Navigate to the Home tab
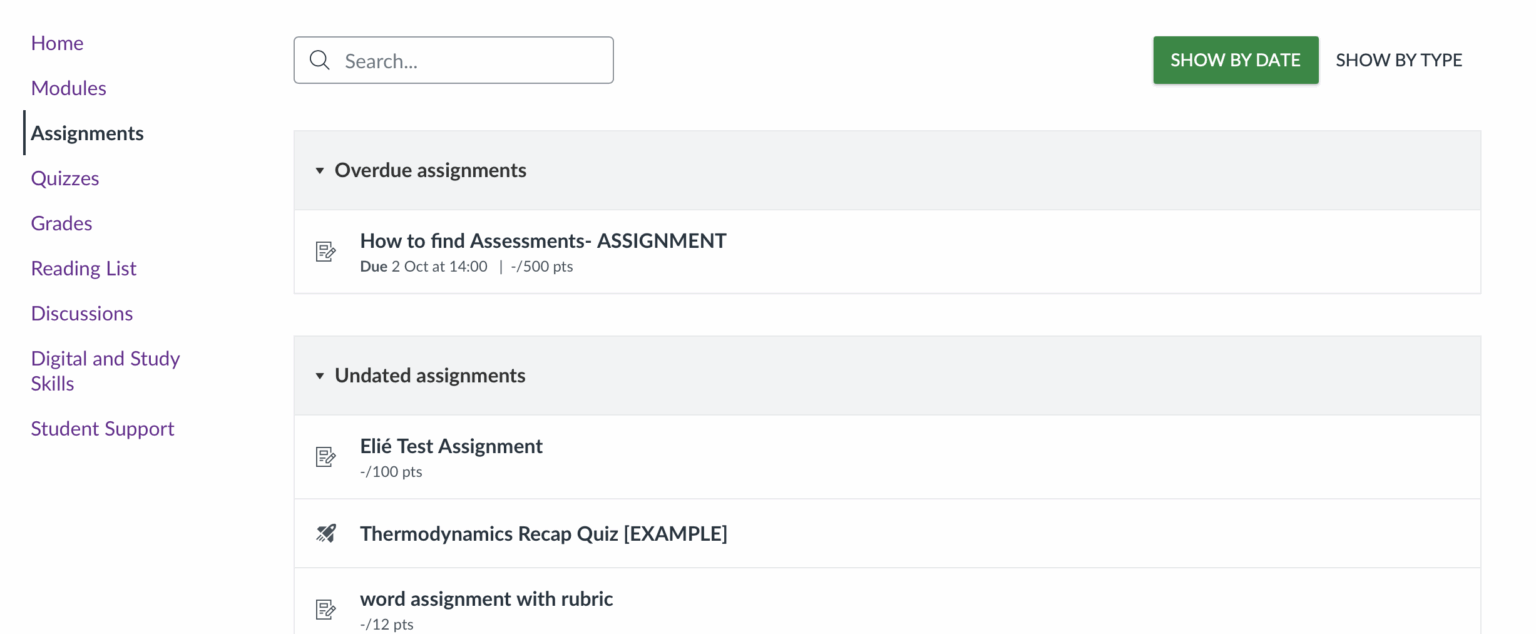Viewport: 1536px width, 634px height. 57,43
